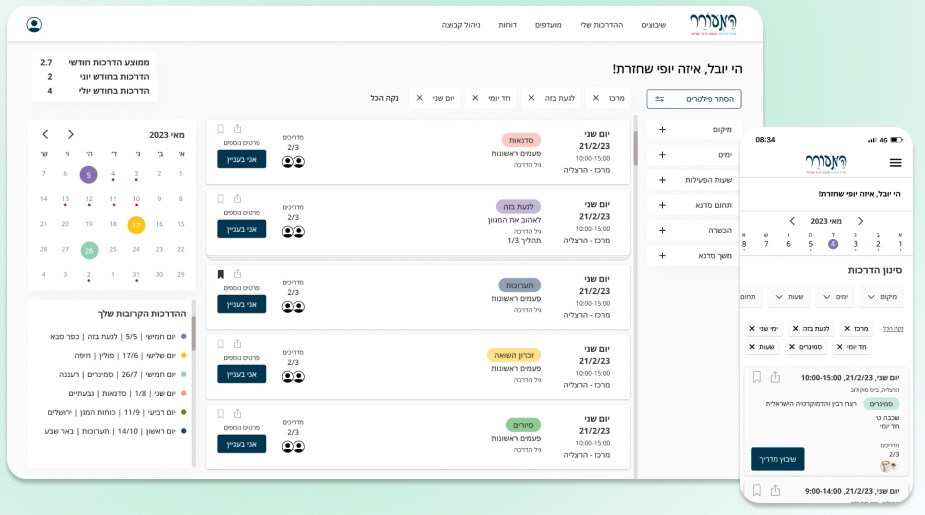Click the הסתר פילטרים button
The width and height of the screenshot is (925, 515).
694,99
